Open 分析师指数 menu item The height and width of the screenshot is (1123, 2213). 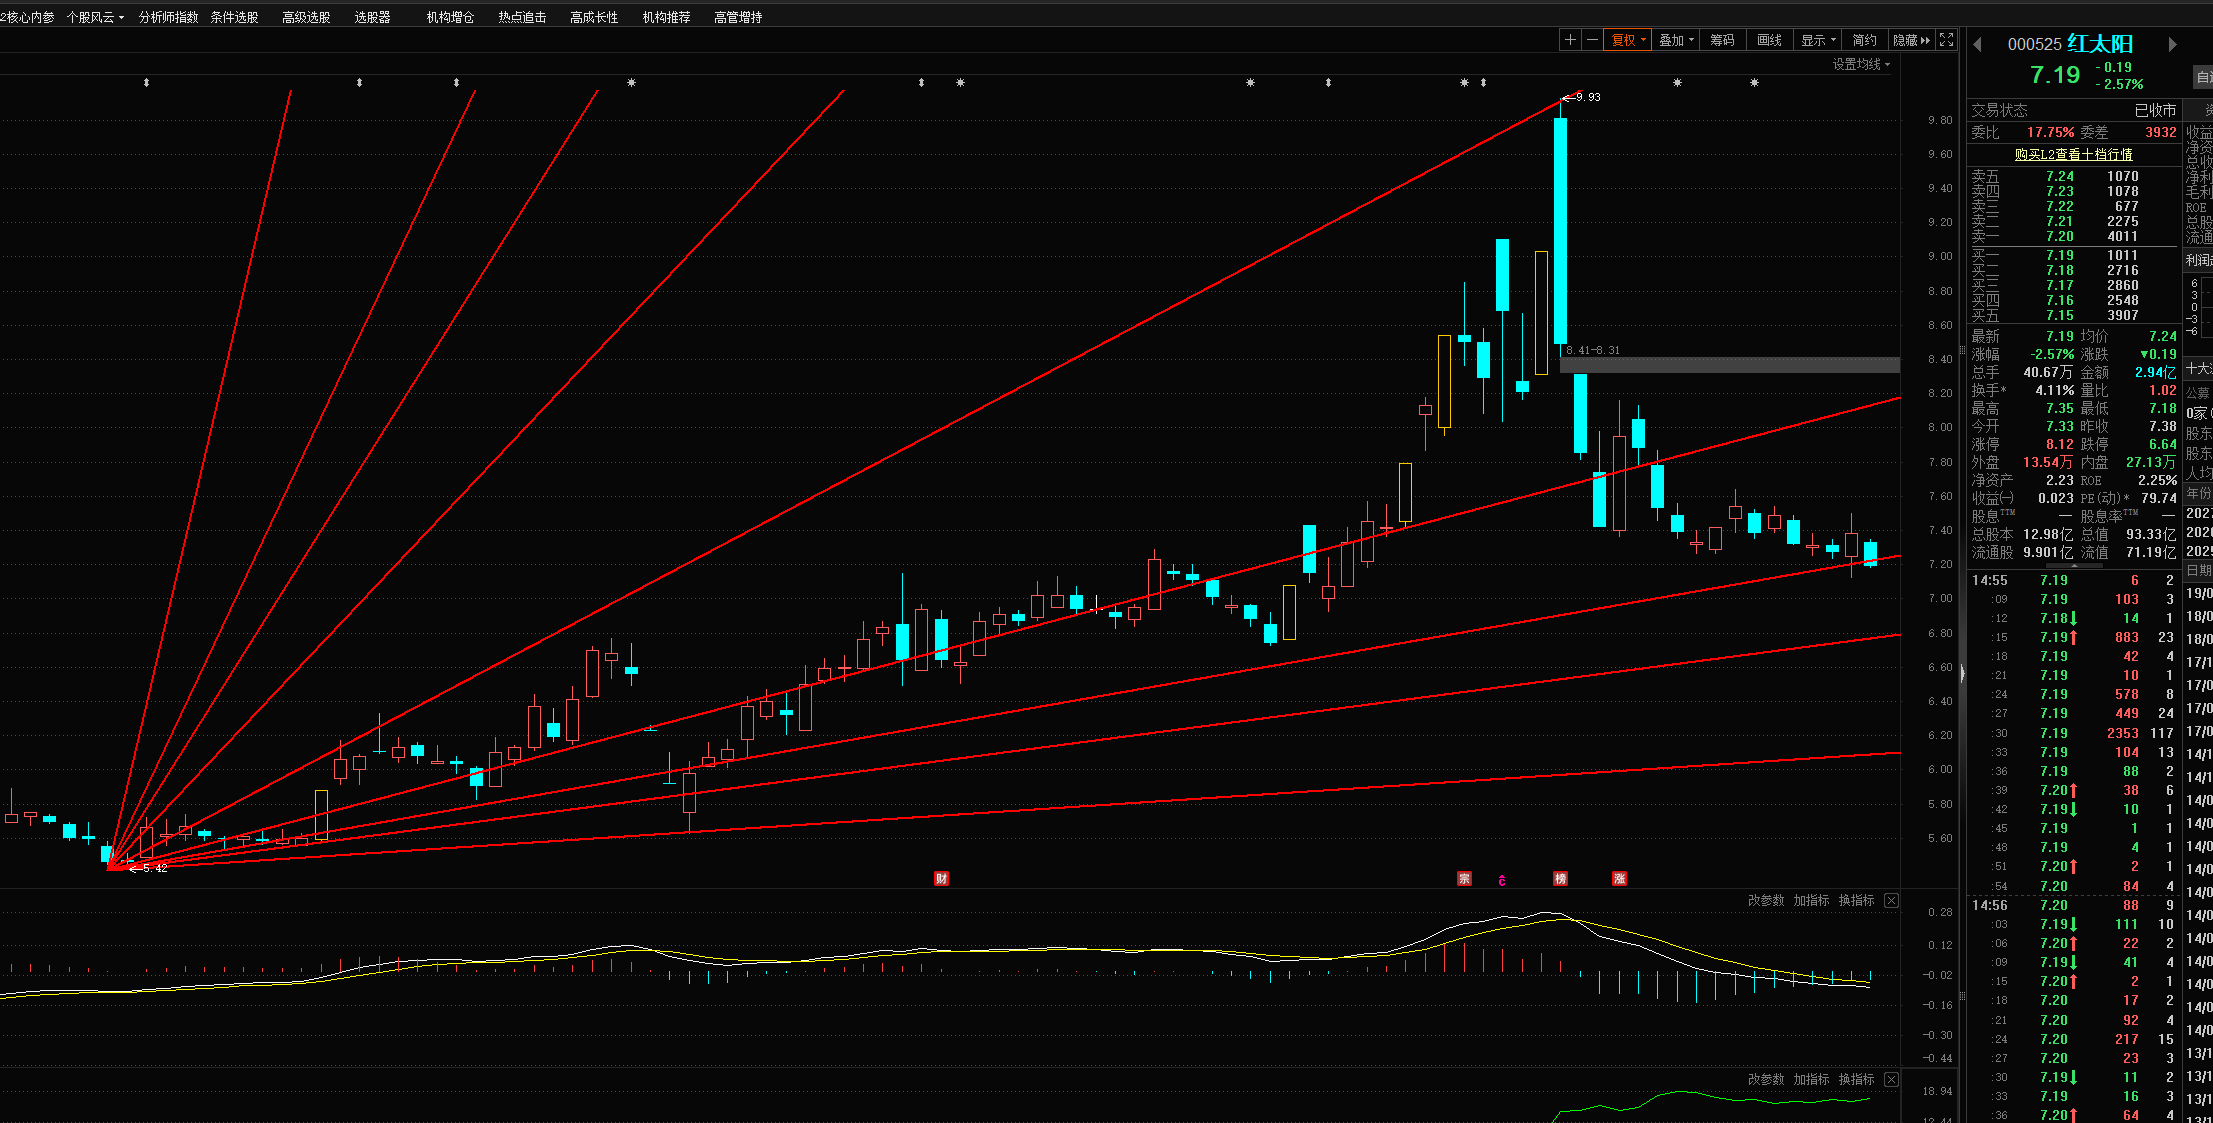click(168, 17)
